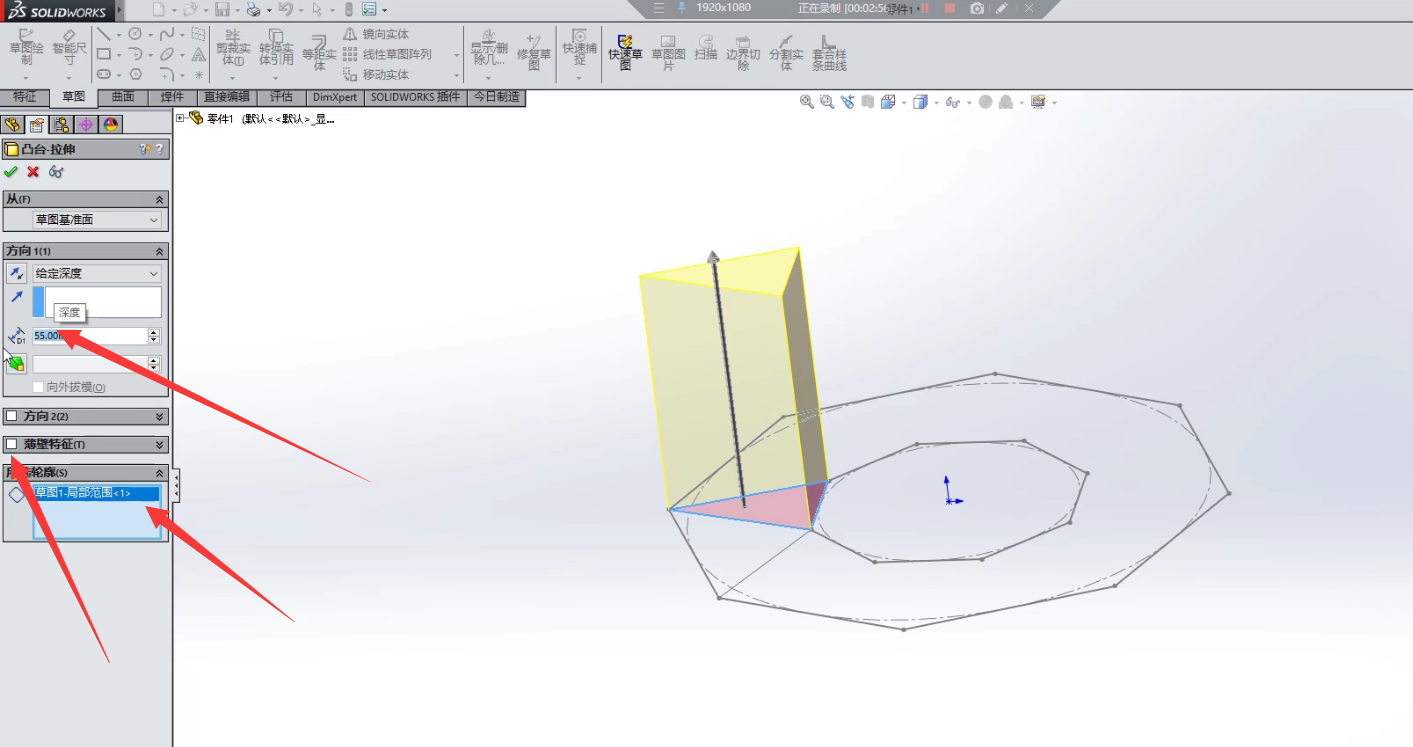Click the reverse direction icon beside 给定深度
This screenshot has width=1413, height=747.
point(17,273)
